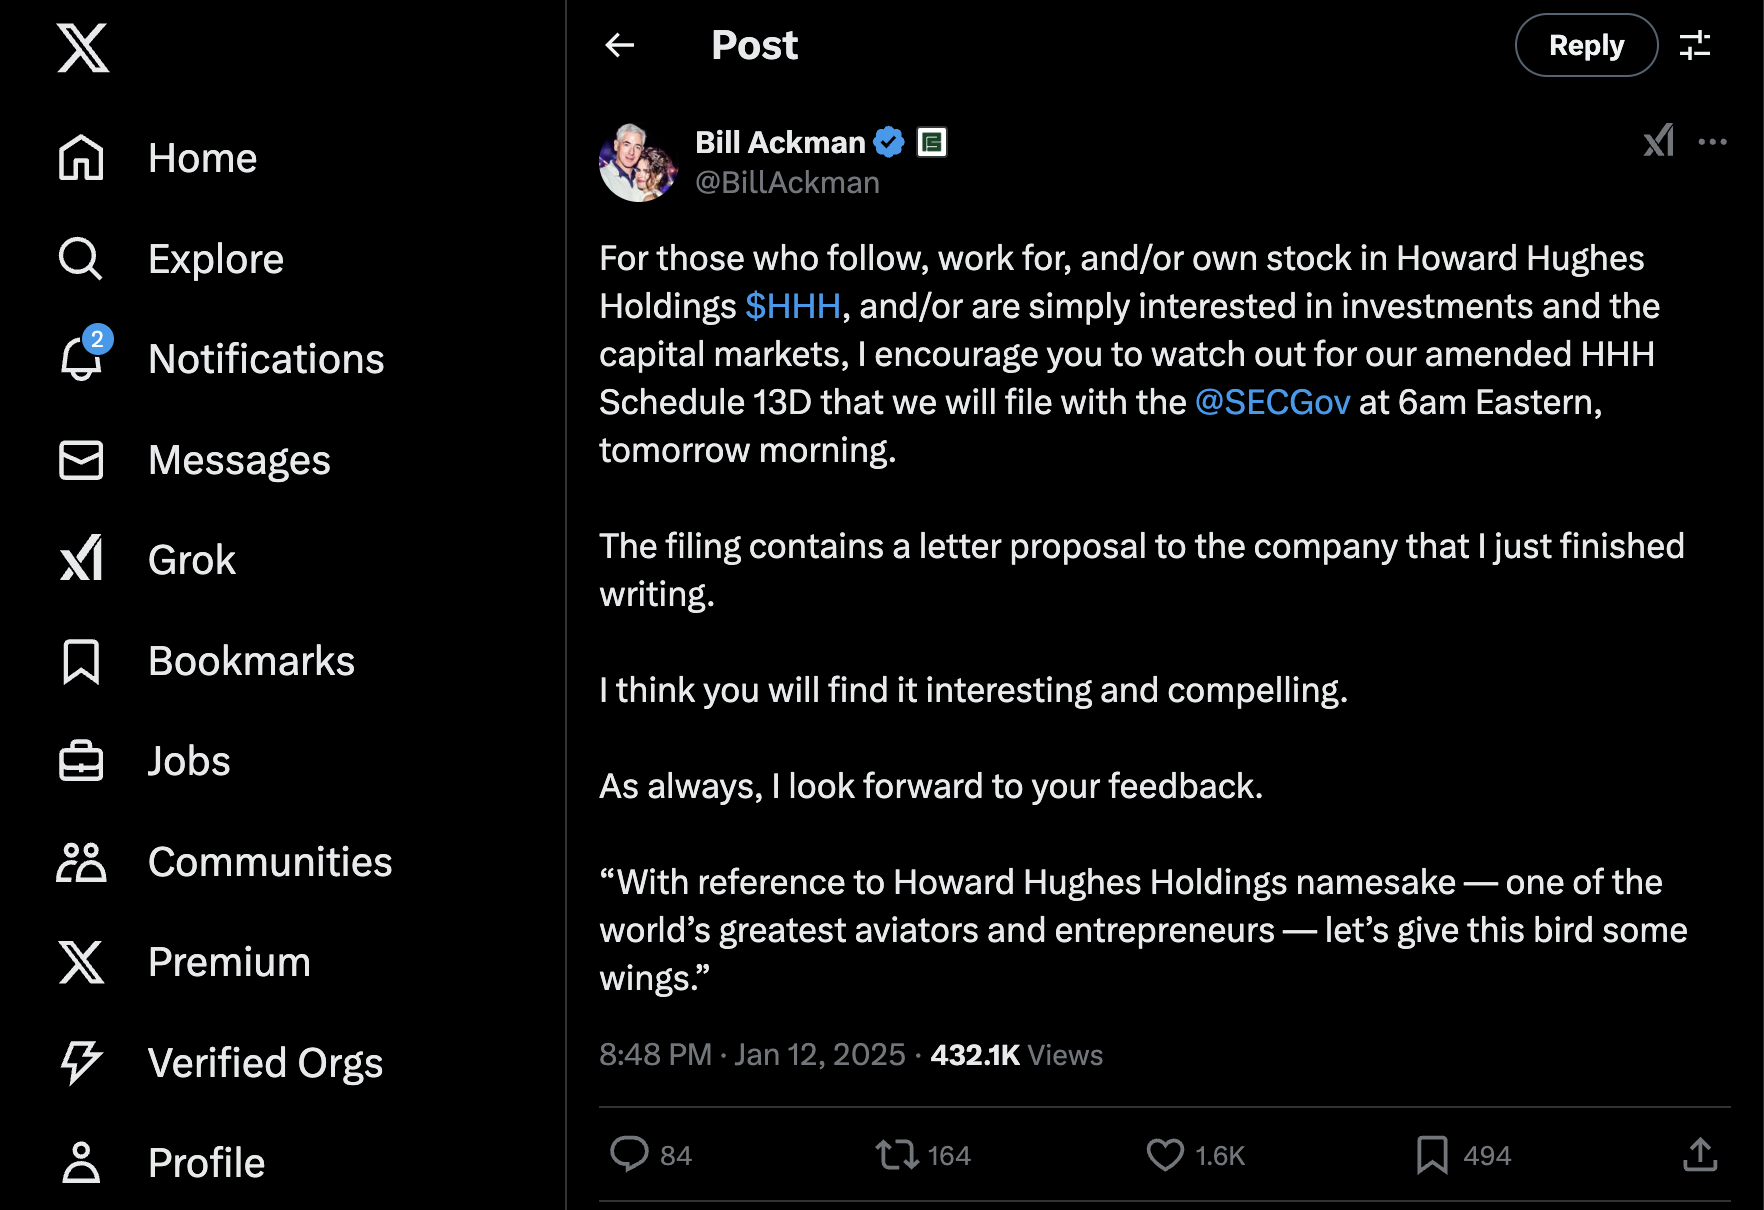Image resolution: width=1764 pixels, height=1210 pixels.
Task: View saved Bookmarks
Action: coord(250,660)
